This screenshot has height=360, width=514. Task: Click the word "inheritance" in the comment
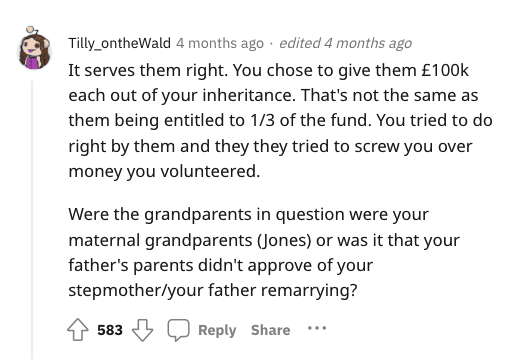coord(249,96)
